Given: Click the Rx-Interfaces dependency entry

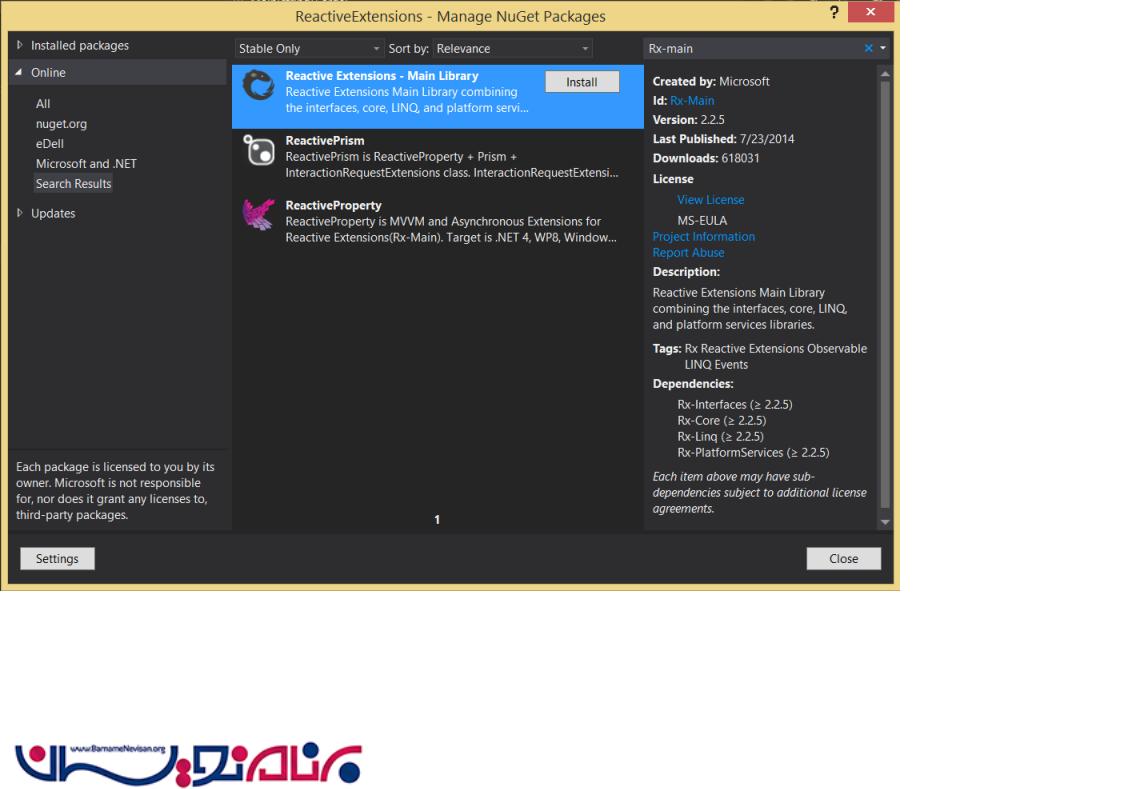Looking at the screenshot, I should [x=735, y=405].
